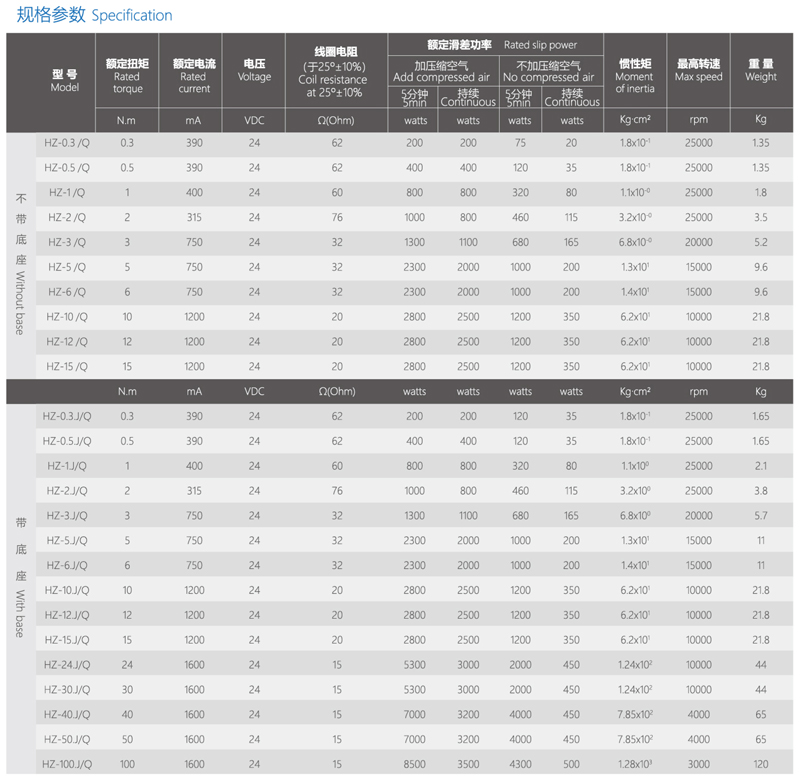The height and width of the screenshot is (778, 800).
Task: Click the '额定电流 Rated current' header
Action: (x=194, y=76)
